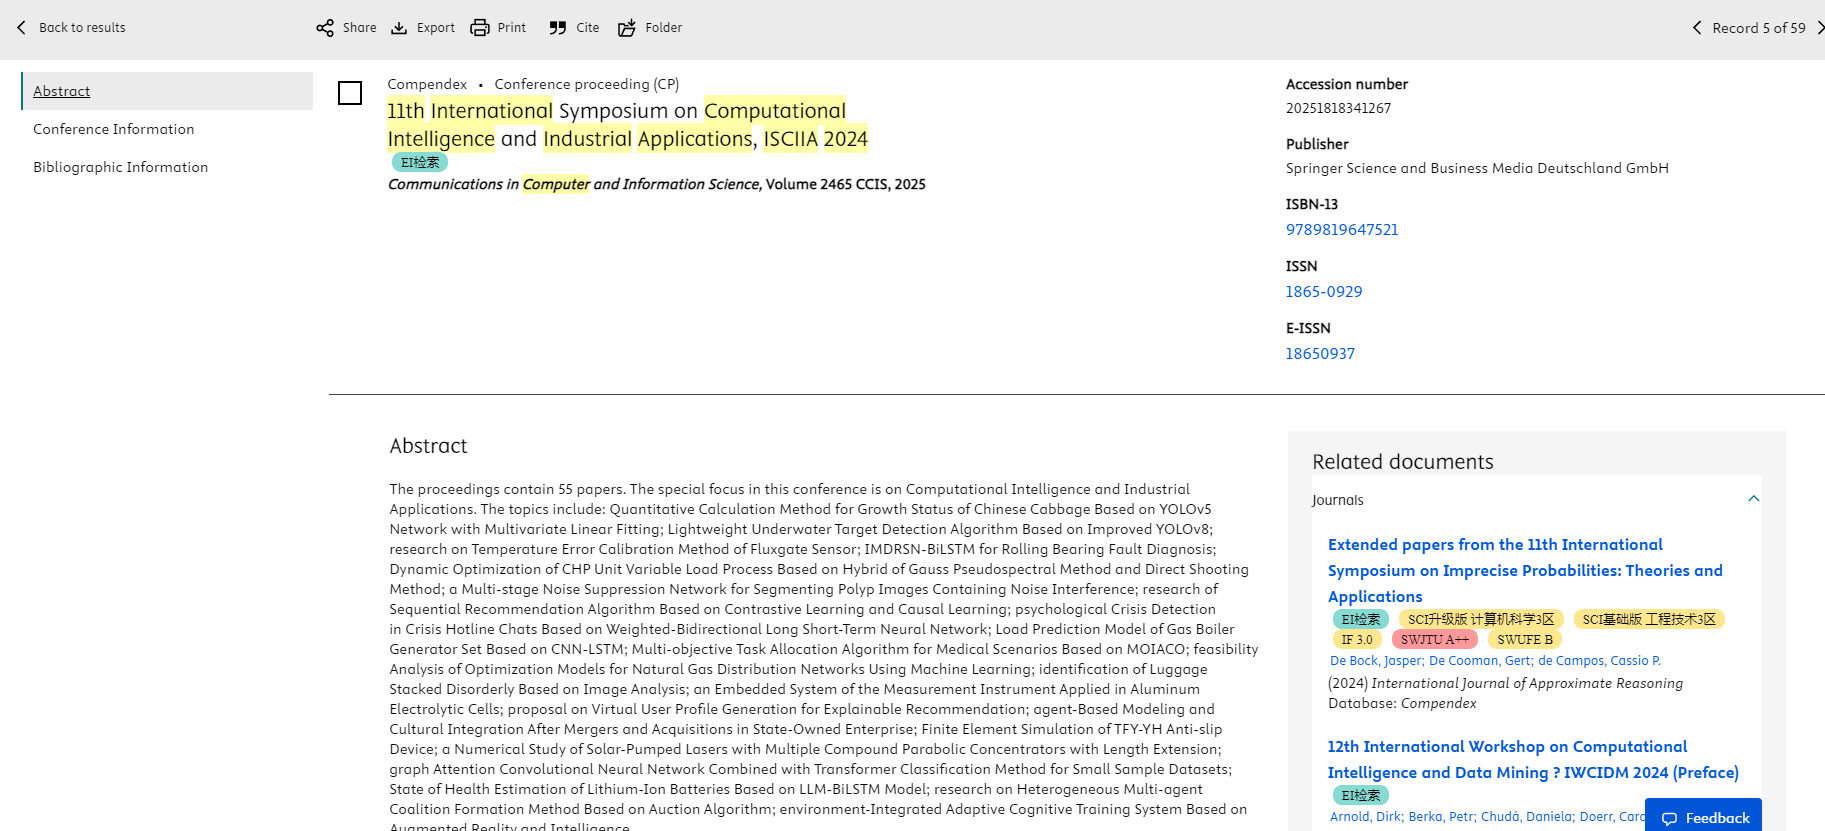Go to previous record arrow
The image size is (1825, 831).
pyautogui.click(x=1697, y=28)
